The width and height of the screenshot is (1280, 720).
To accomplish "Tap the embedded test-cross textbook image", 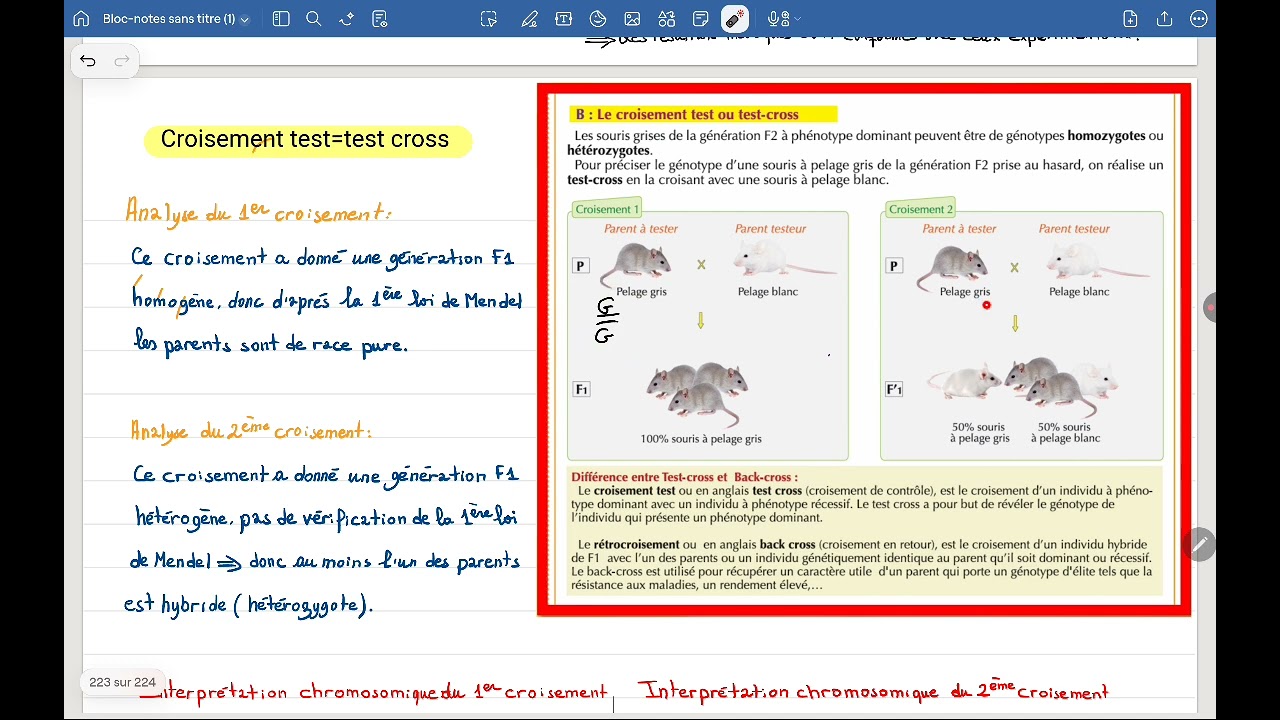I will point(864,349).
